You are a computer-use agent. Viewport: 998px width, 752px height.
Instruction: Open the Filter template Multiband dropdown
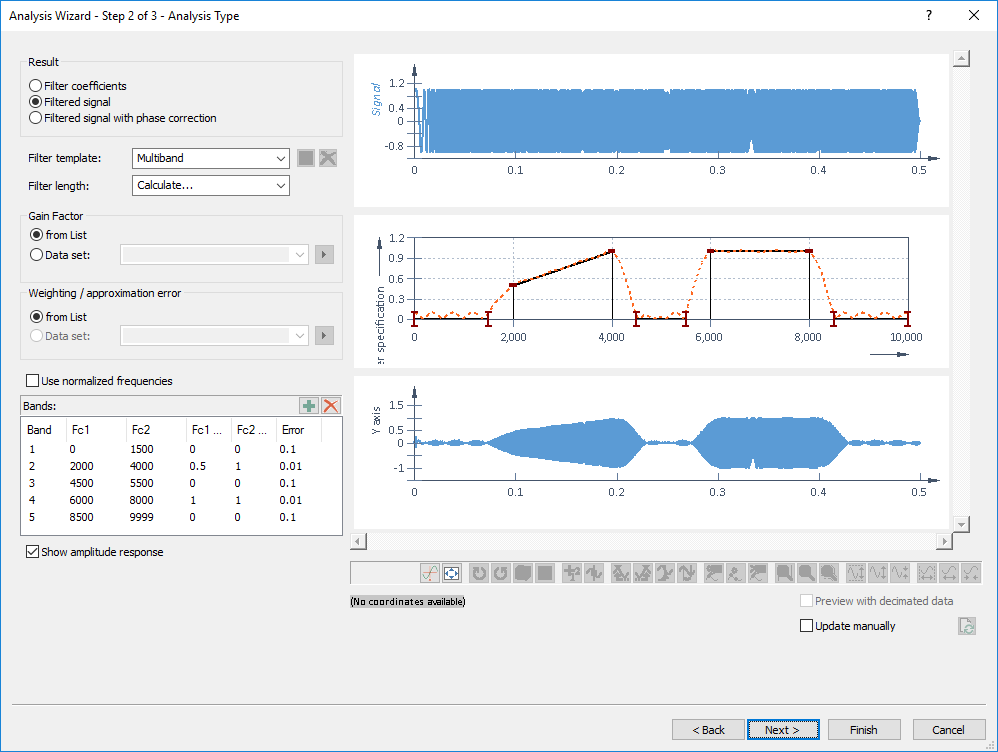tap(211, 158)
